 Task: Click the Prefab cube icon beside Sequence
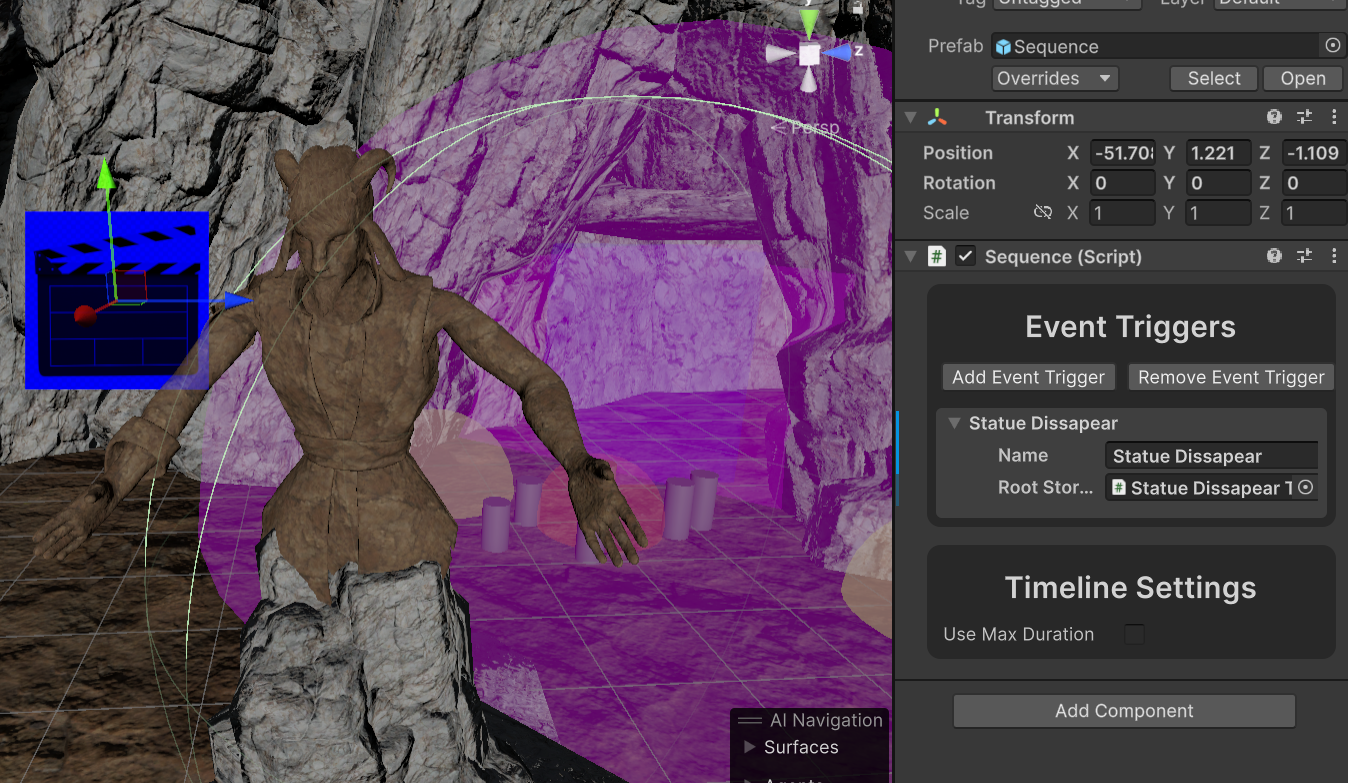(x=1003, y=46)
